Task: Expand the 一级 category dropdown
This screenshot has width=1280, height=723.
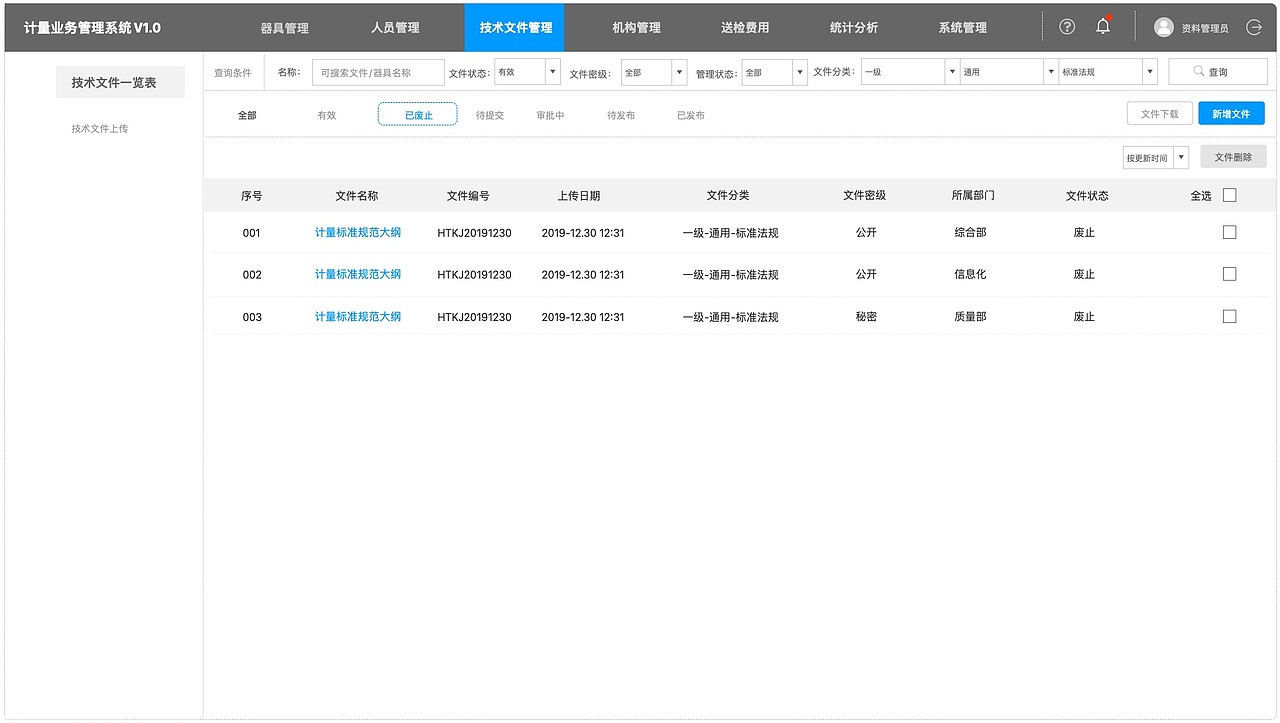Action: [910, 72]
